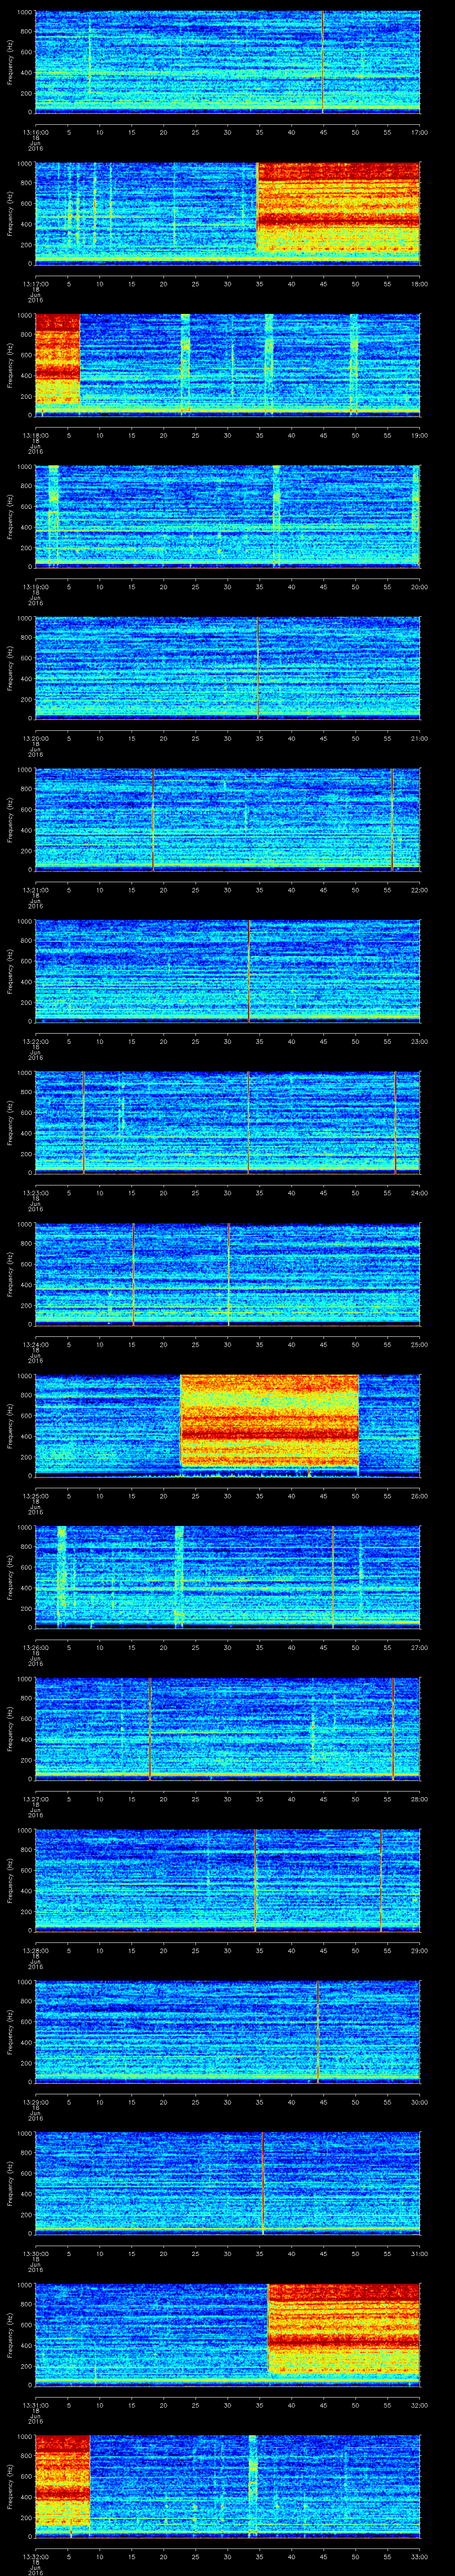Image resolution: width=455 pixels, height=2576 pixels.
Task: Select red spike near 7s in 13:23 spectrogram
Action: click(84, 1122)
